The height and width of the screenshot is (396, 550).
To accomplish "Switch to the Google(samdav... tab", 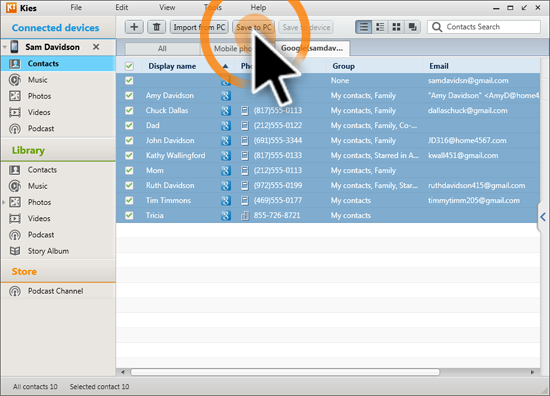I will [x=312, y=48].
